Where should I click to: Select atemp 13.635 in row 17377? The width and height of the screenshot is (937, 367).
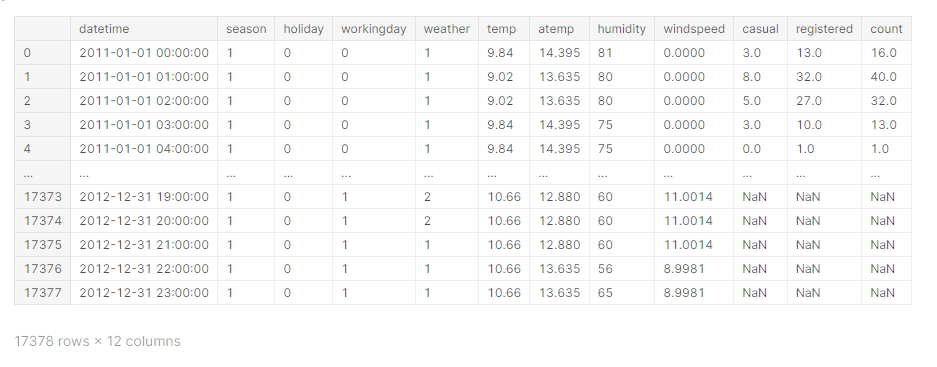(559, 292)
